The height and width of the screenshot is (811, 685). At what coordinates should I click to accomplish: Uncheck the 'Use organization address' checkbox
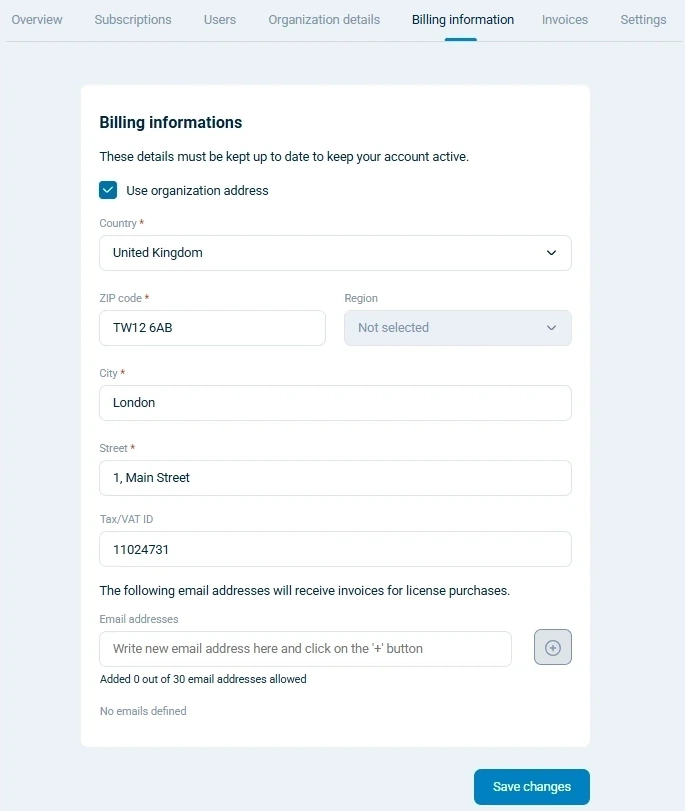coord(106,189)
